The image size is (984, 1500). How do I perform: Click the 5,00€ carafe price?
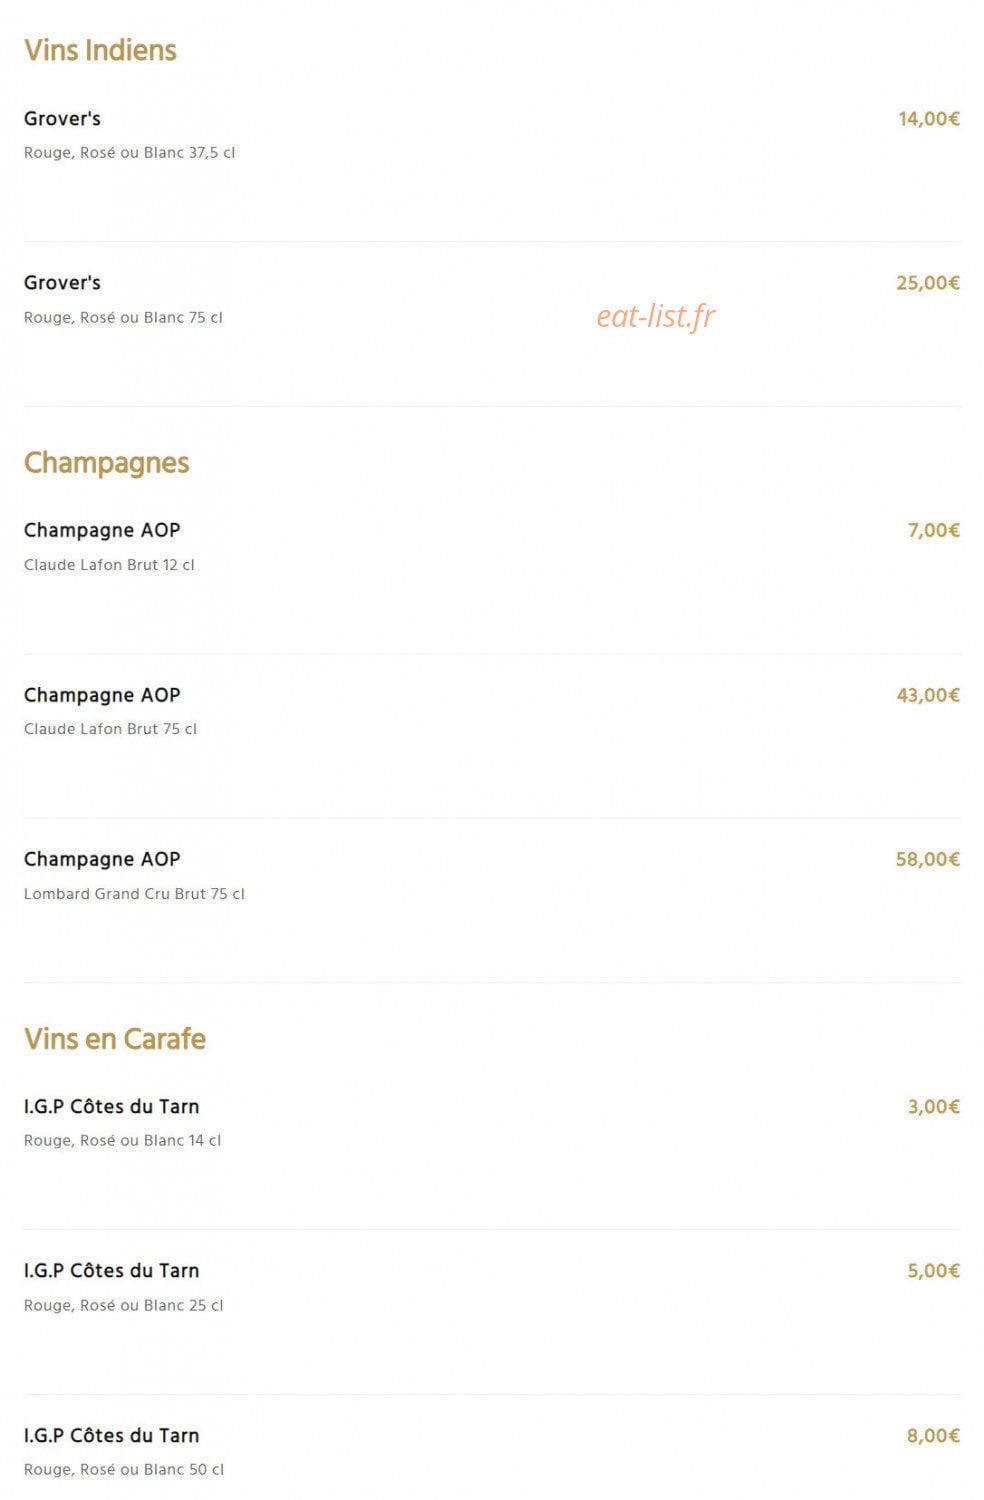point(934,1271)
